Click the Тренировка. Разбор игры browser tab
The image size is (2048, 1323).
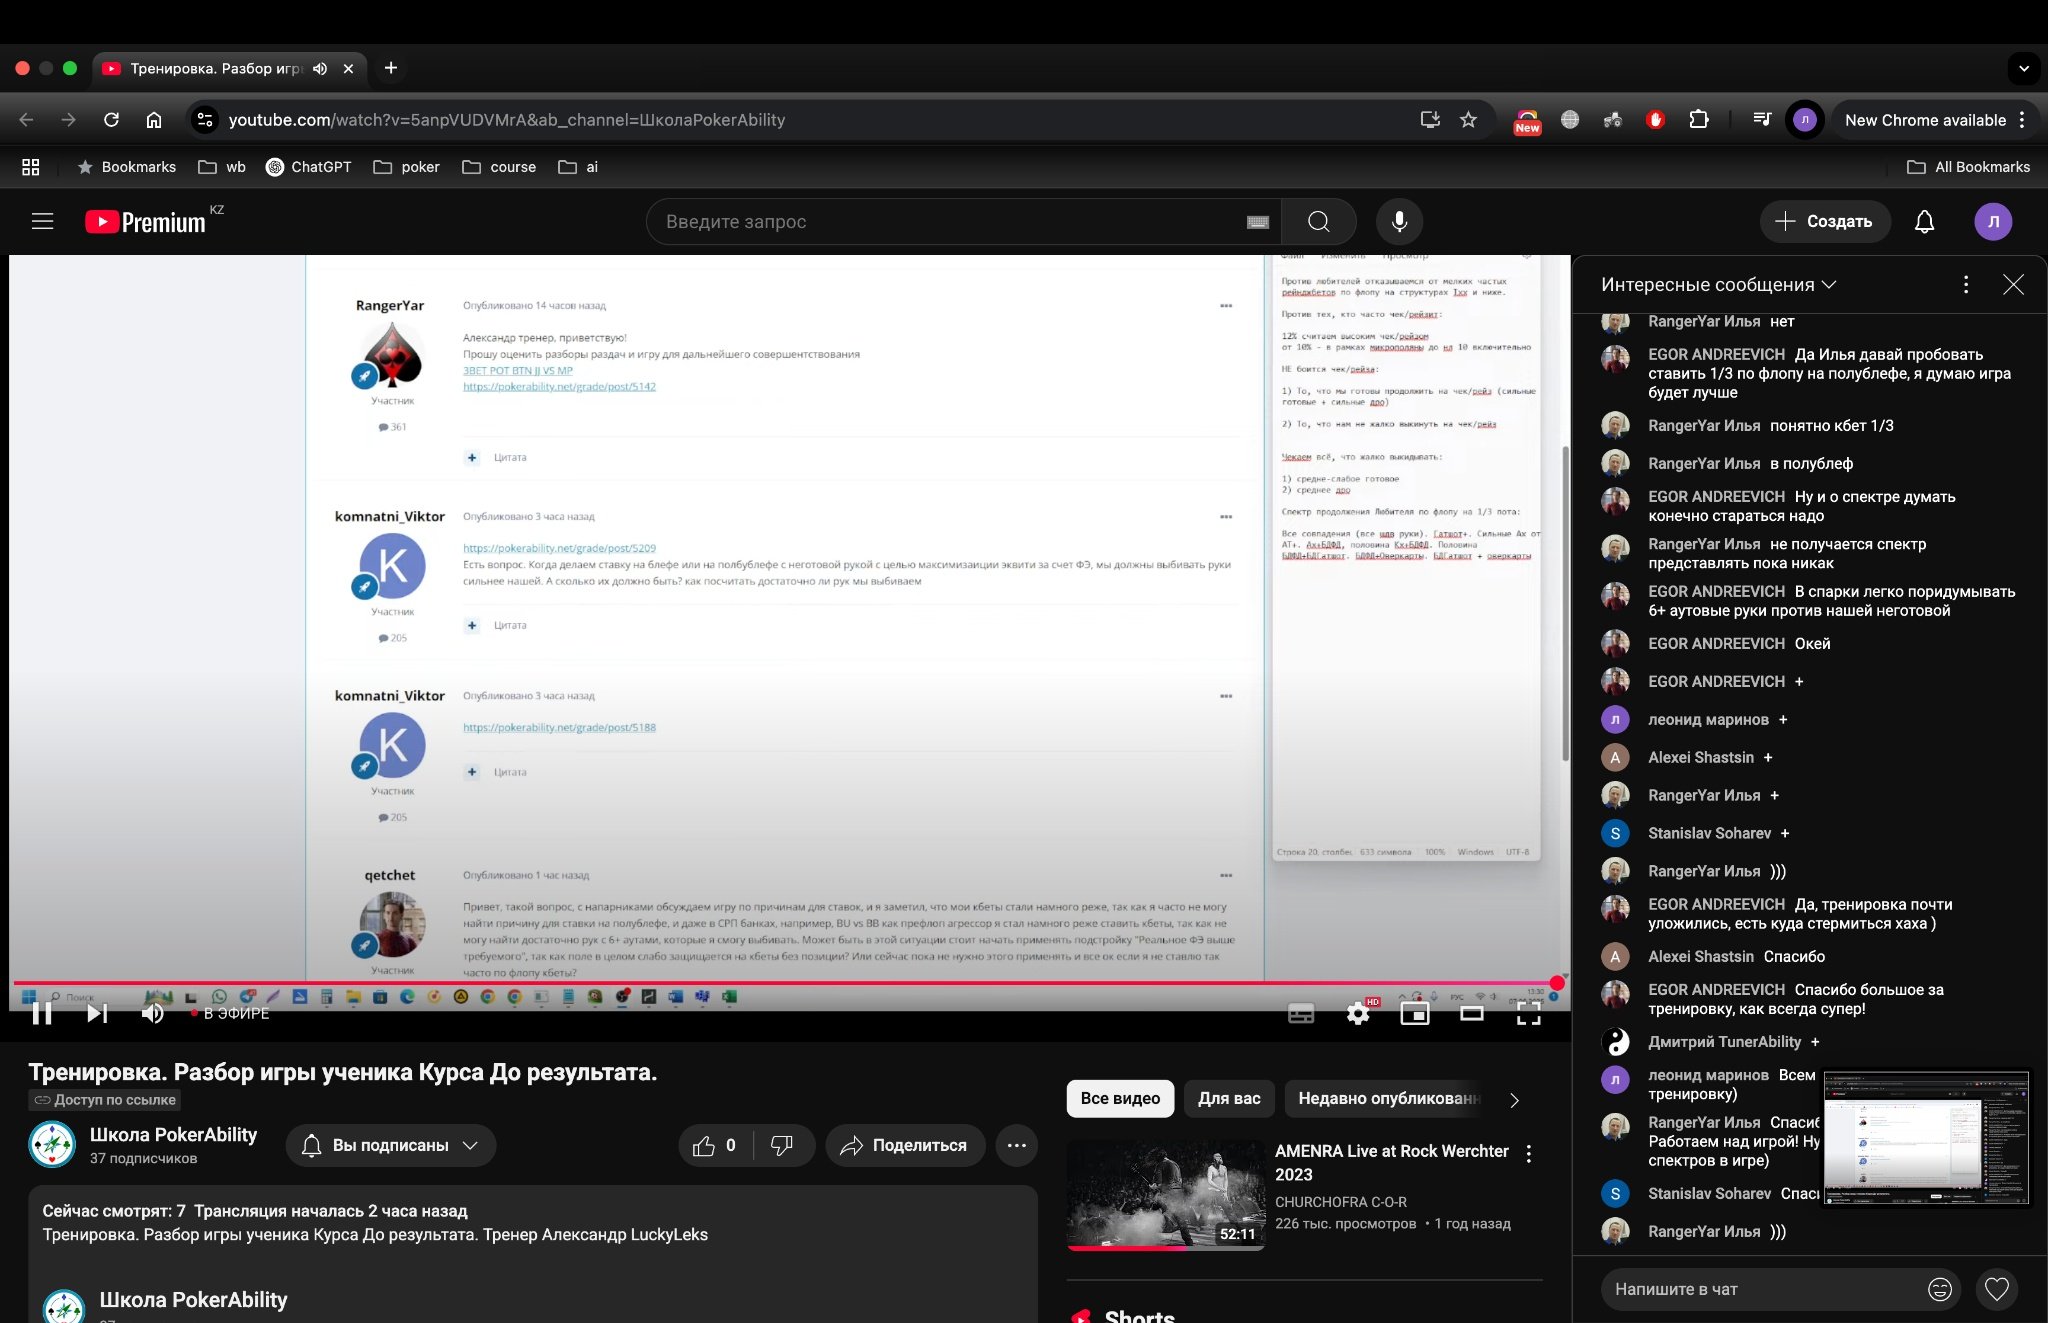pyautogui.click(x=228, y=69)
